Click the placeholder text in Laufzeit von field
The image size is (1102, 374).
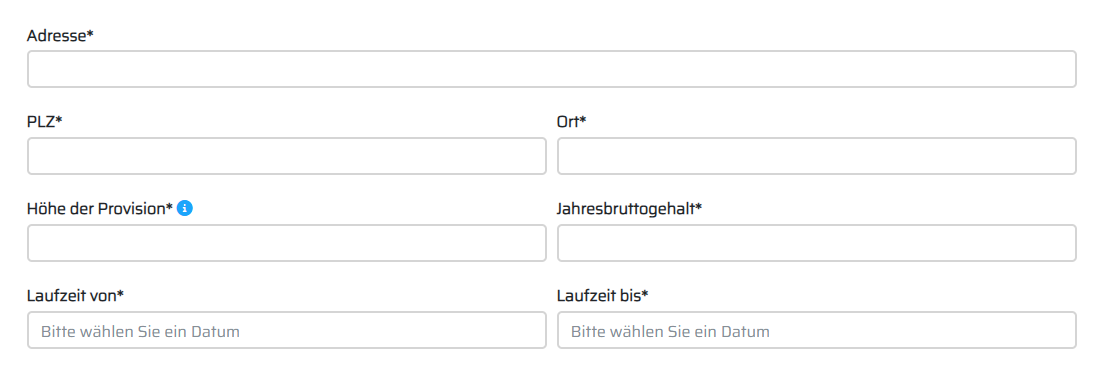coord(141,331)
